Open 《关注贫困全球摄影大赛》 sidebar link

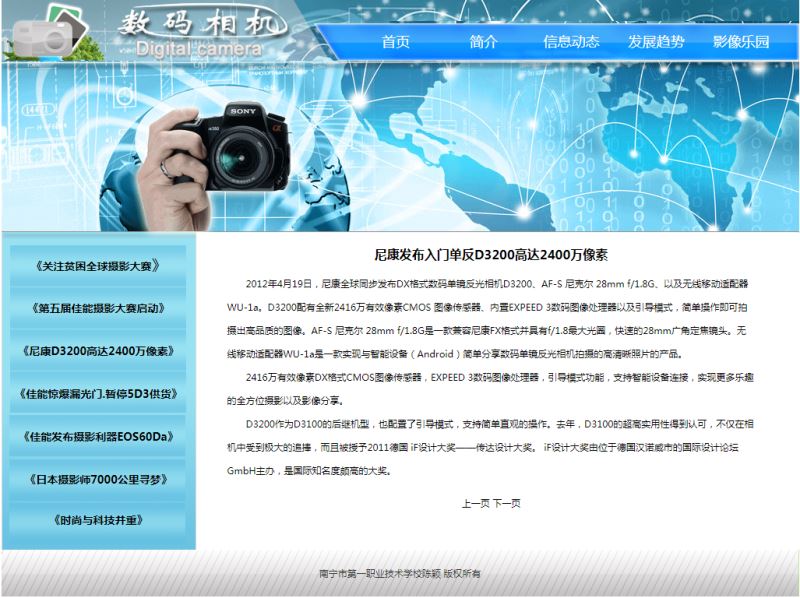[97, 266]
